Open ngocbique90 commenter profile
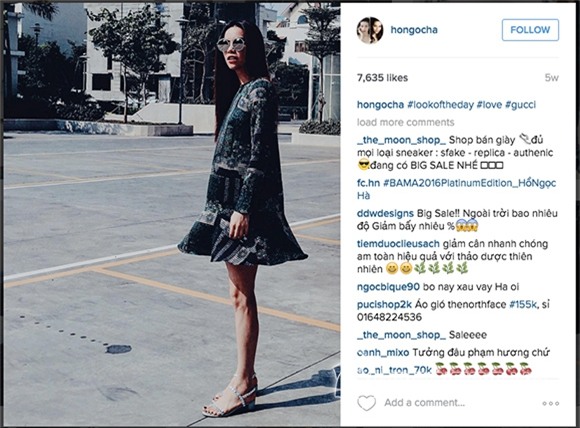The width and height of the screenshot is (580, 428). coord(388,287)
